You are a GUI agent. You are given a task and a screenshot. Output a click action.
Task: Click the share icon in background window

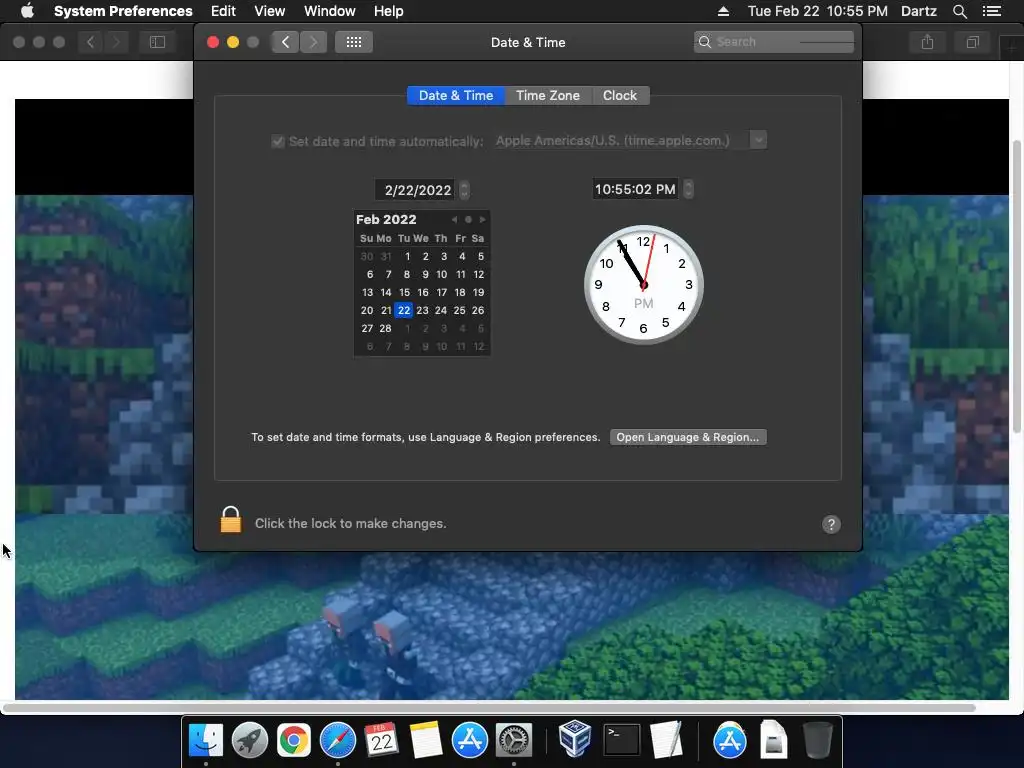pos(927,42)
